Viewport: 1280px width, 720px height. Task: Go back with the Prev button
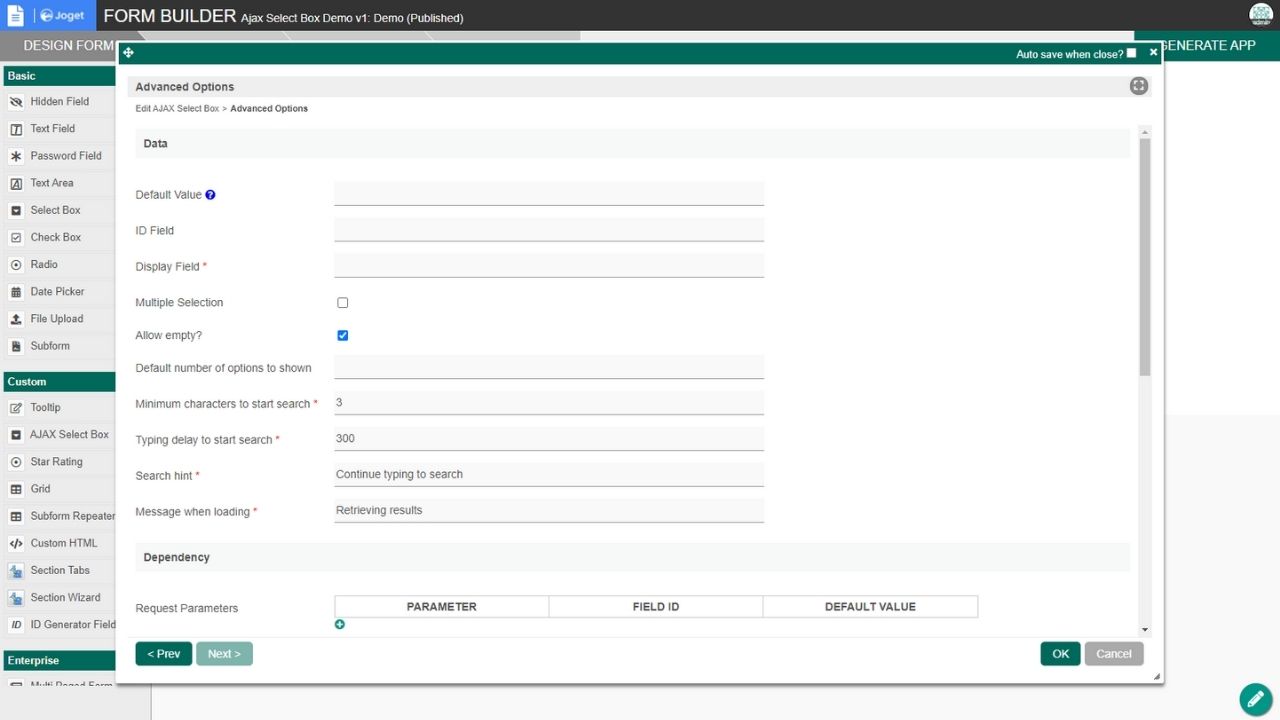click(163, 653)
